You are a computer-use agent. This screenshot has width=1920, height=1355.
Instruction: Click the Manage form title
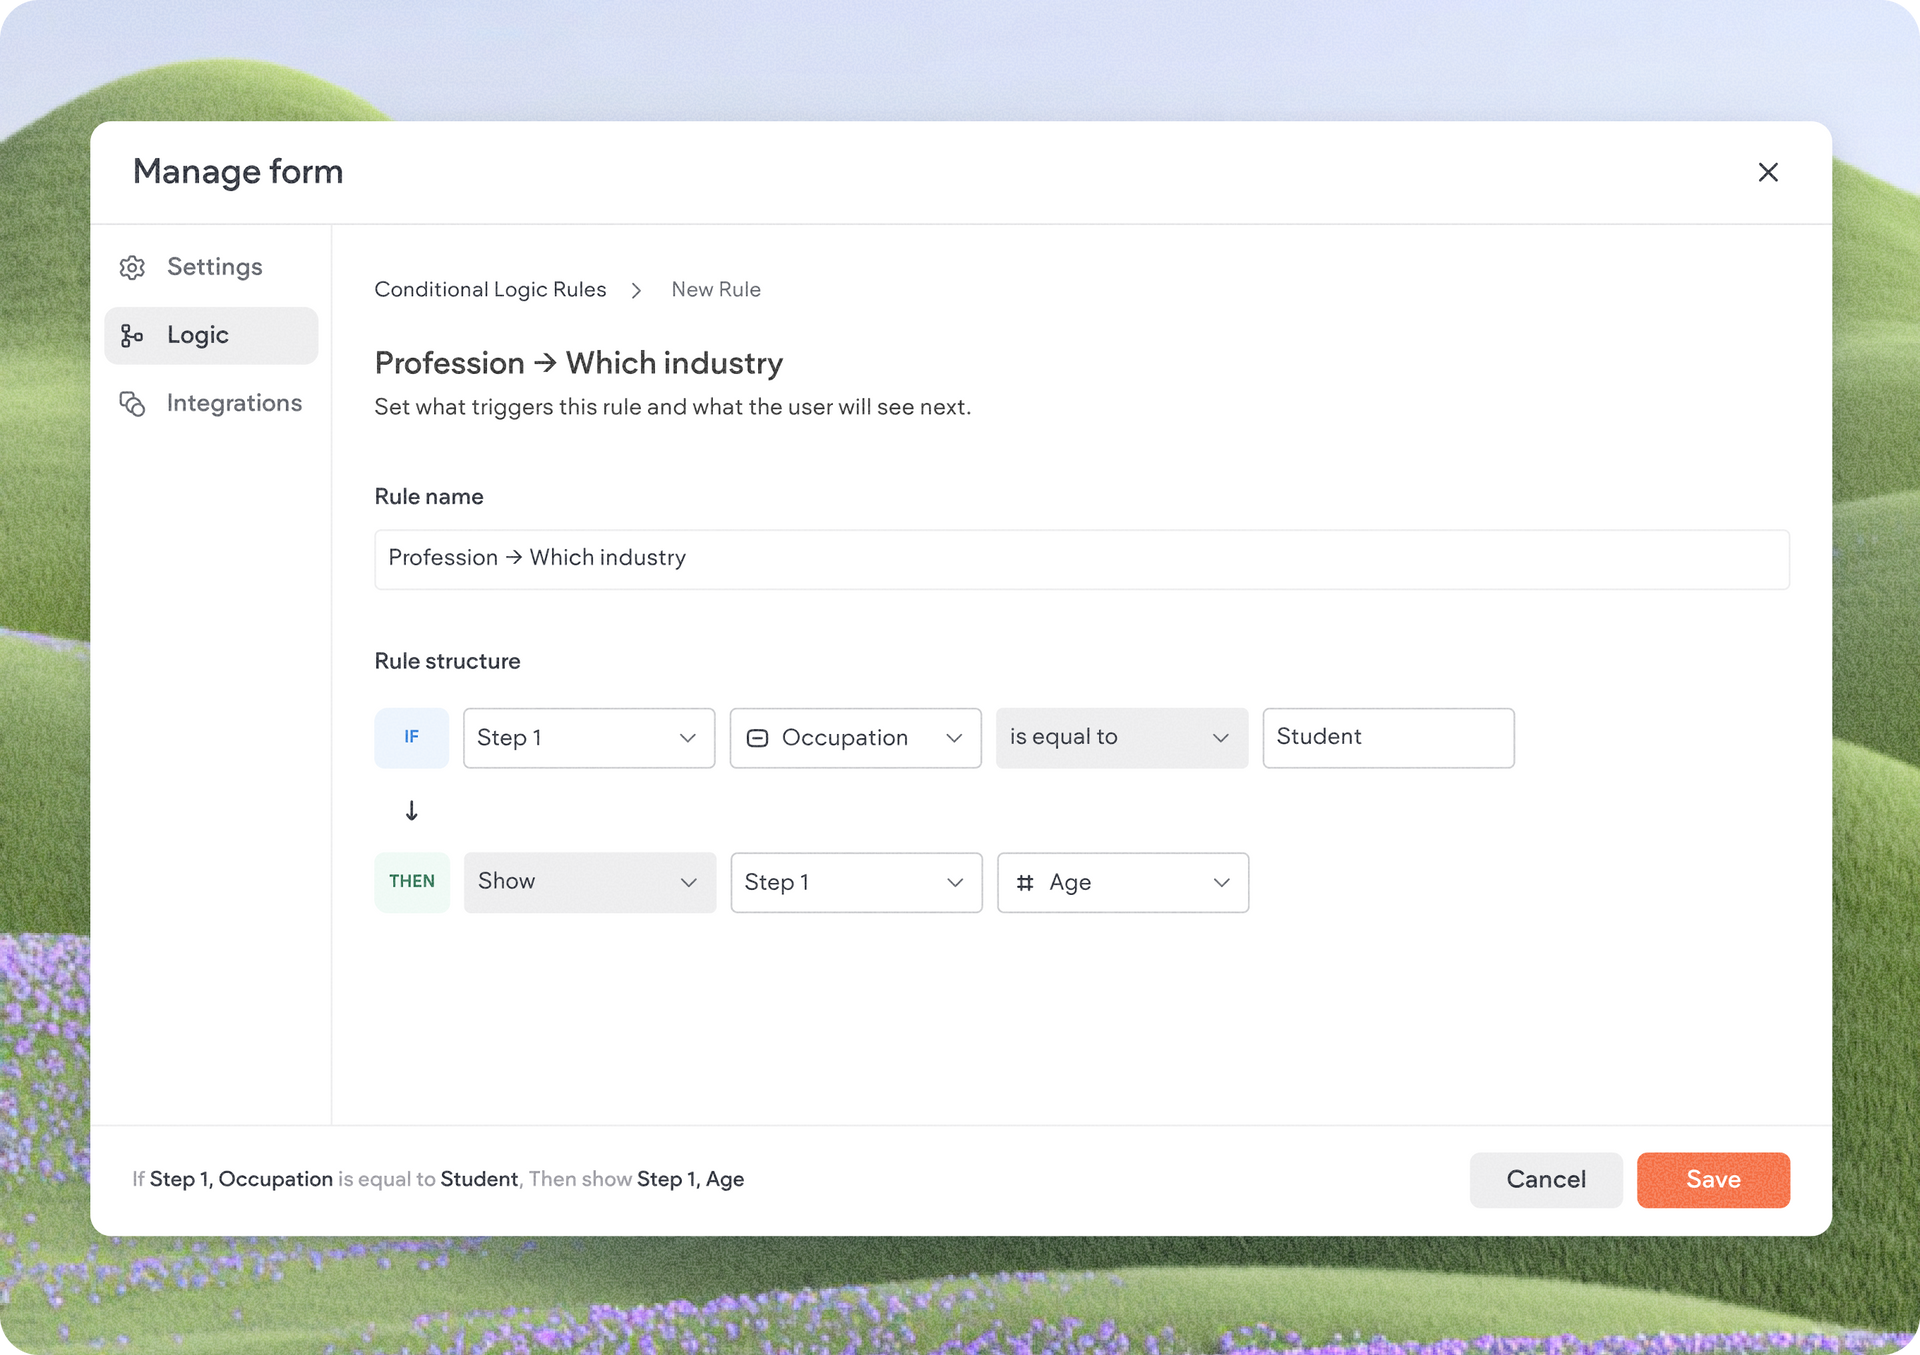pos(238,172)
